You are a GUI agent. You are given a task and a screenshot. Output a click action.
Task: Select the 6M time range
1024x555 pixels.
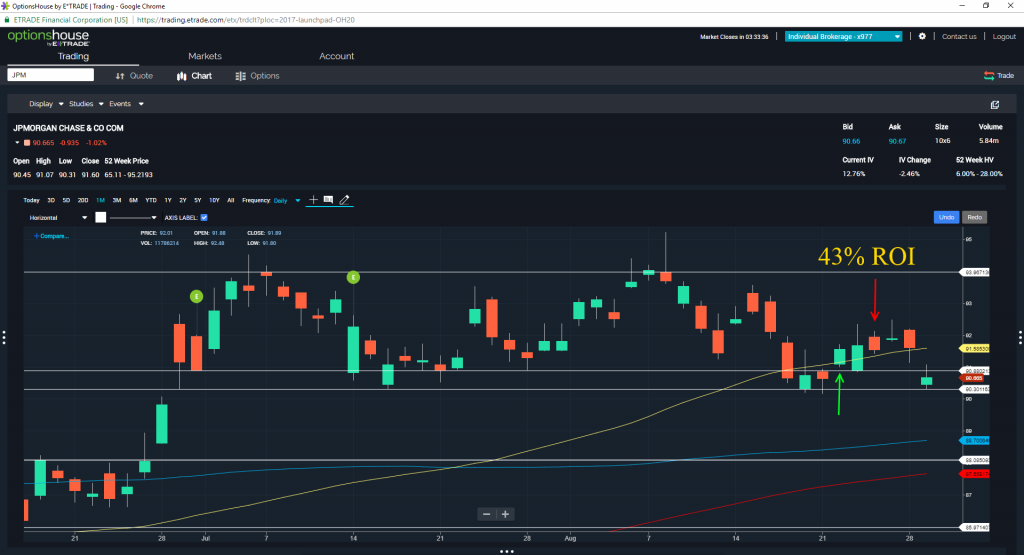pos(133,200)
